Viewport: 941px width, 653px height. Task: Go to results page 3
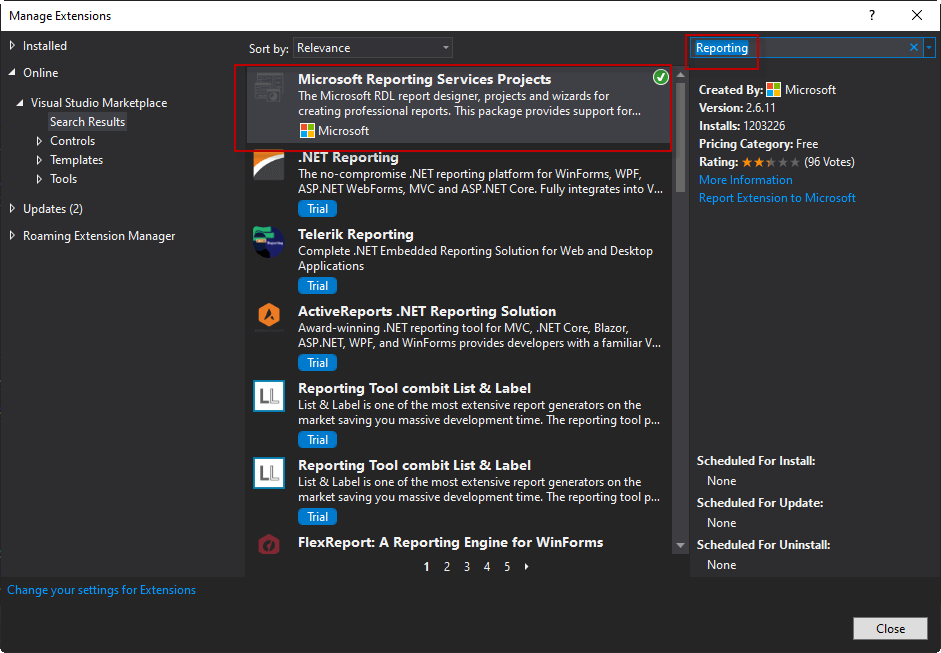(467, 567)
